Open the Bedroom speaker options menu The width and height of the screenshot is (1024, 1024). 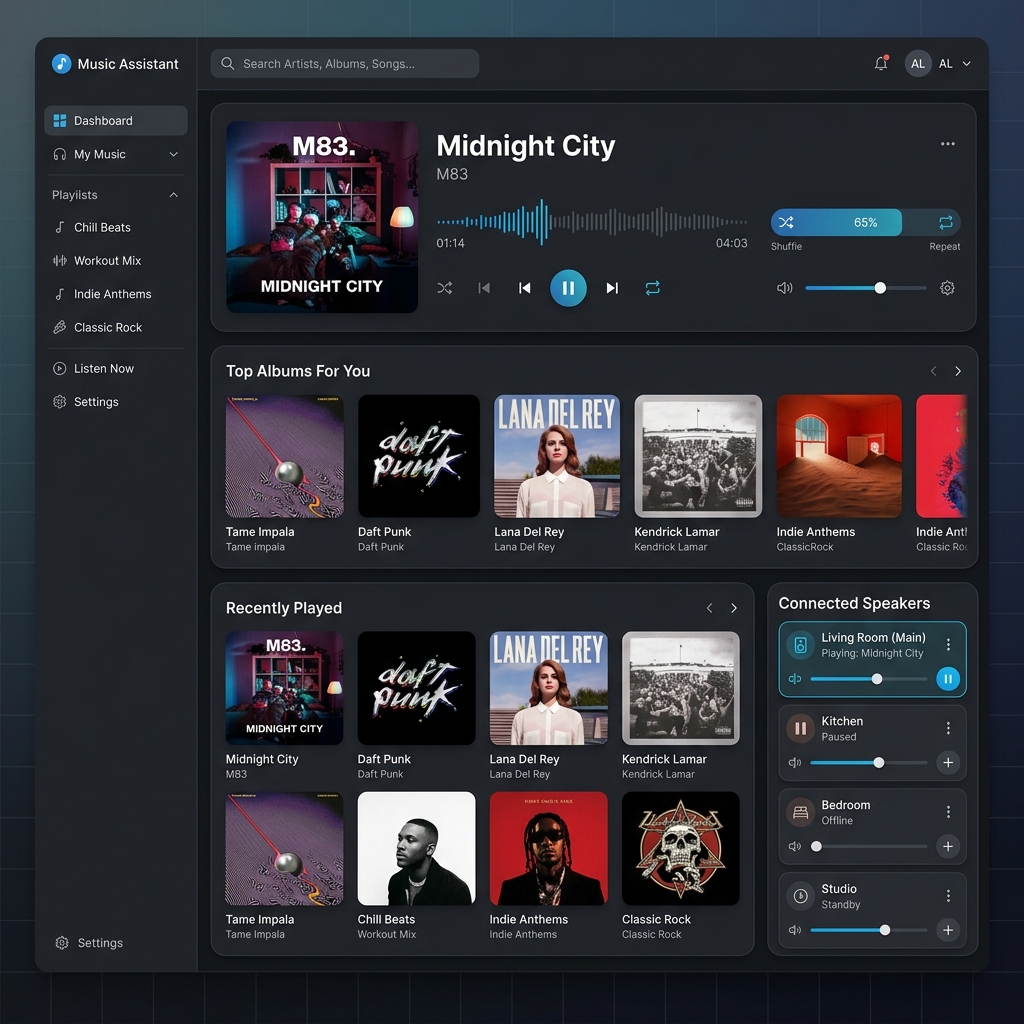click(948, 812)
